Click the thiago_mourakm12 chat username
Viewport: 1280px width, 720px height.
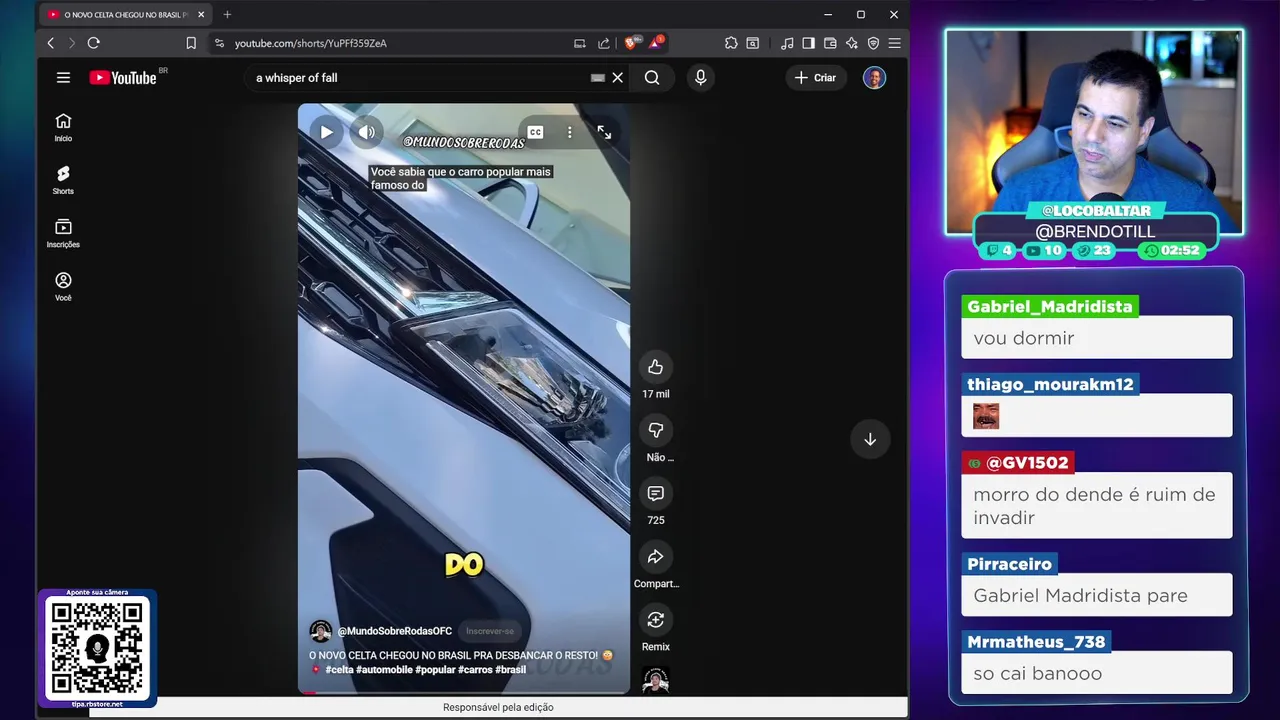point(1050,384)
